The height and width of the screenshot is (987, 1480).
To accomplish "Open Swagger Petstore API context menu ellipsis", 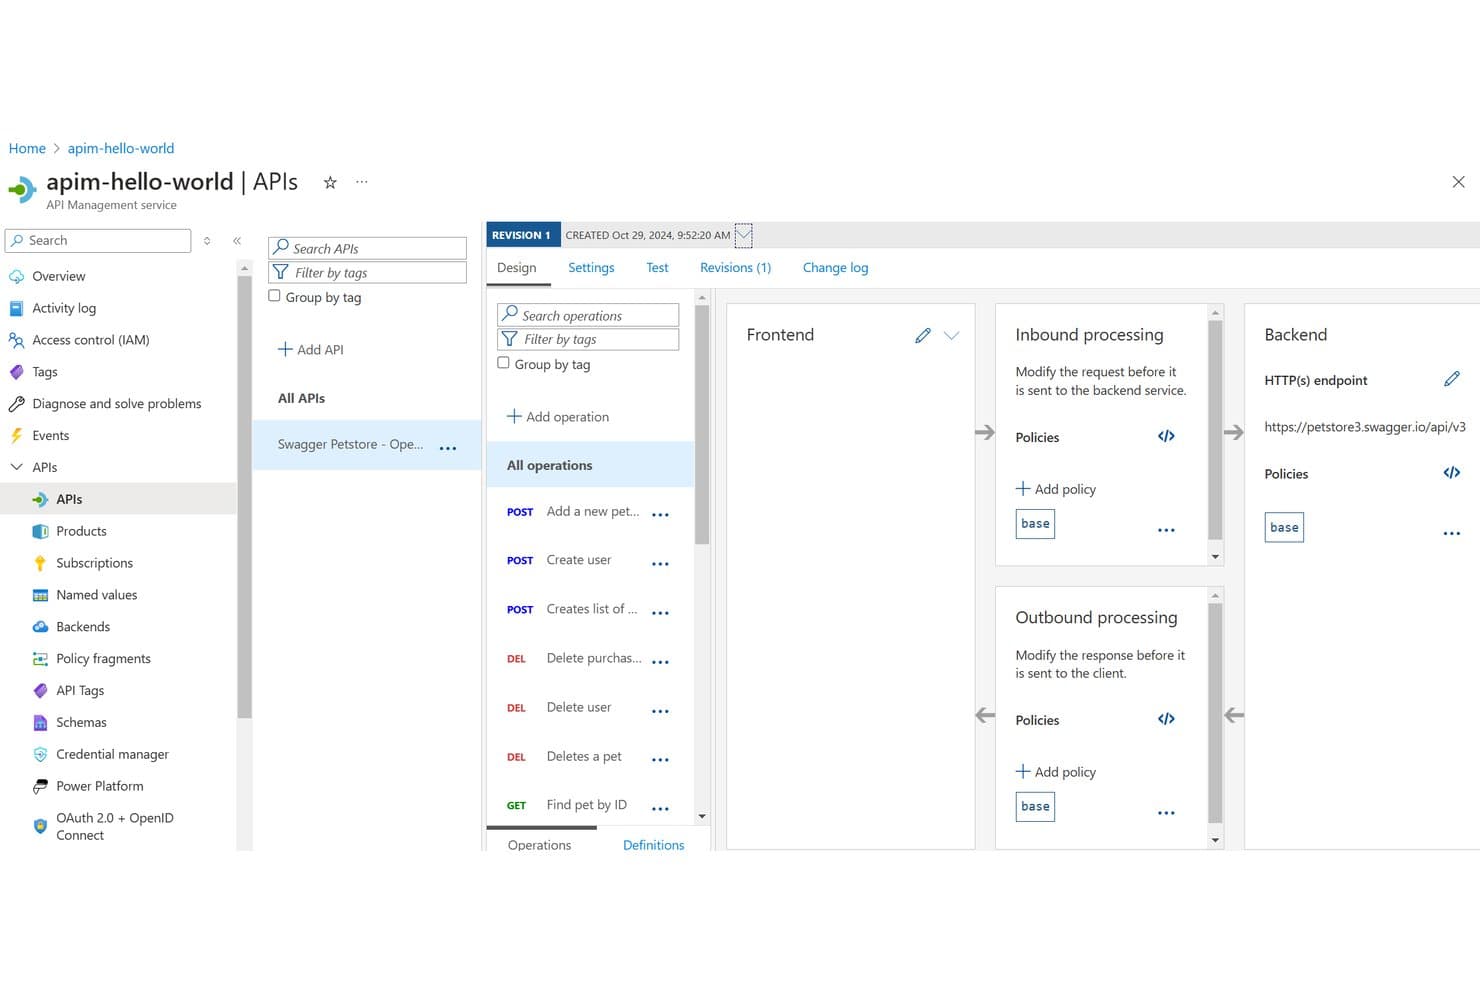I will pos(448,448).
